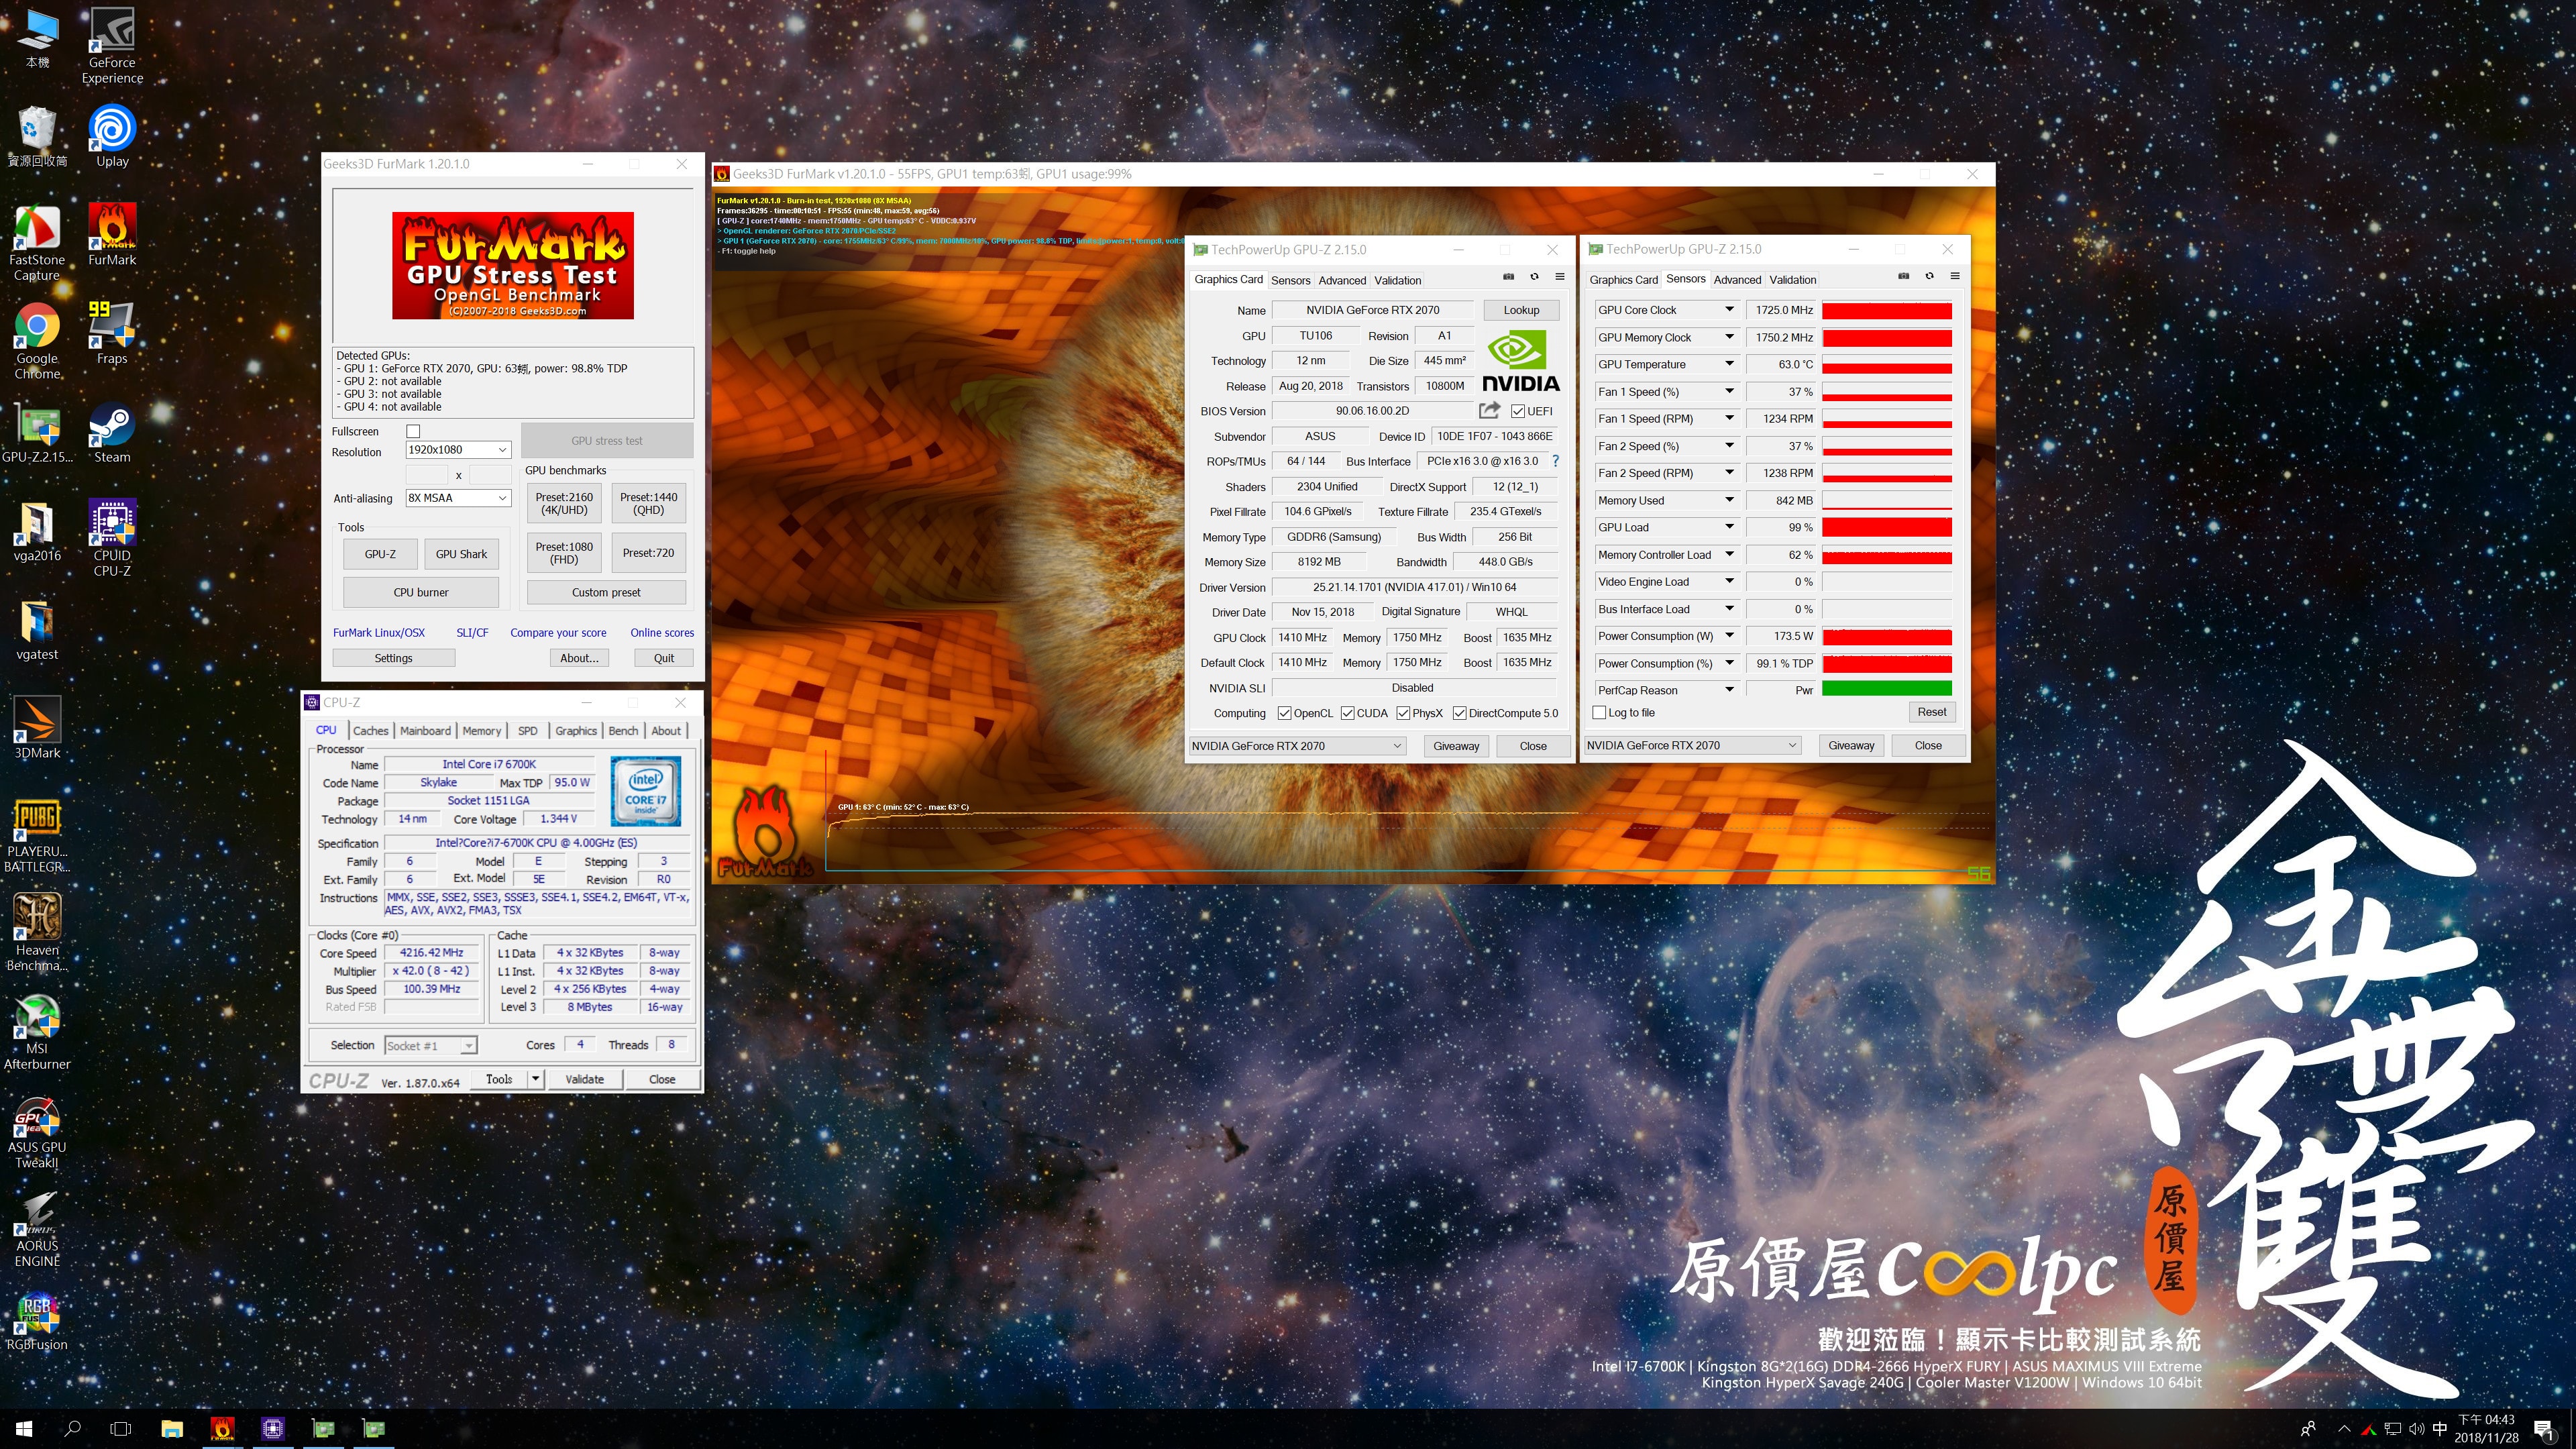
Task: Click Power Consumption (W) graph bar
Action: pyautogui.click(x=1886, y=636)
